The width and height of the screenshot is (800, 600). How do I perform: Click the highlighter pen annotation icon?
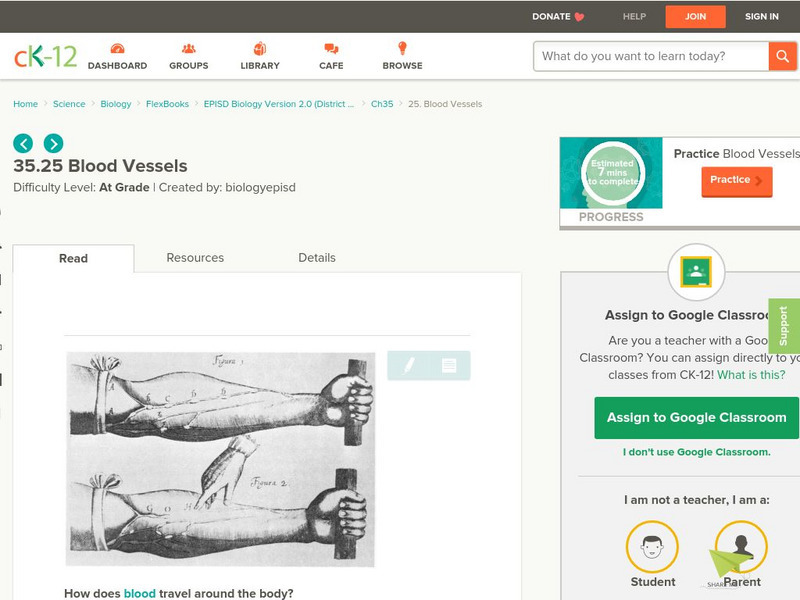[x=409, y=365]
